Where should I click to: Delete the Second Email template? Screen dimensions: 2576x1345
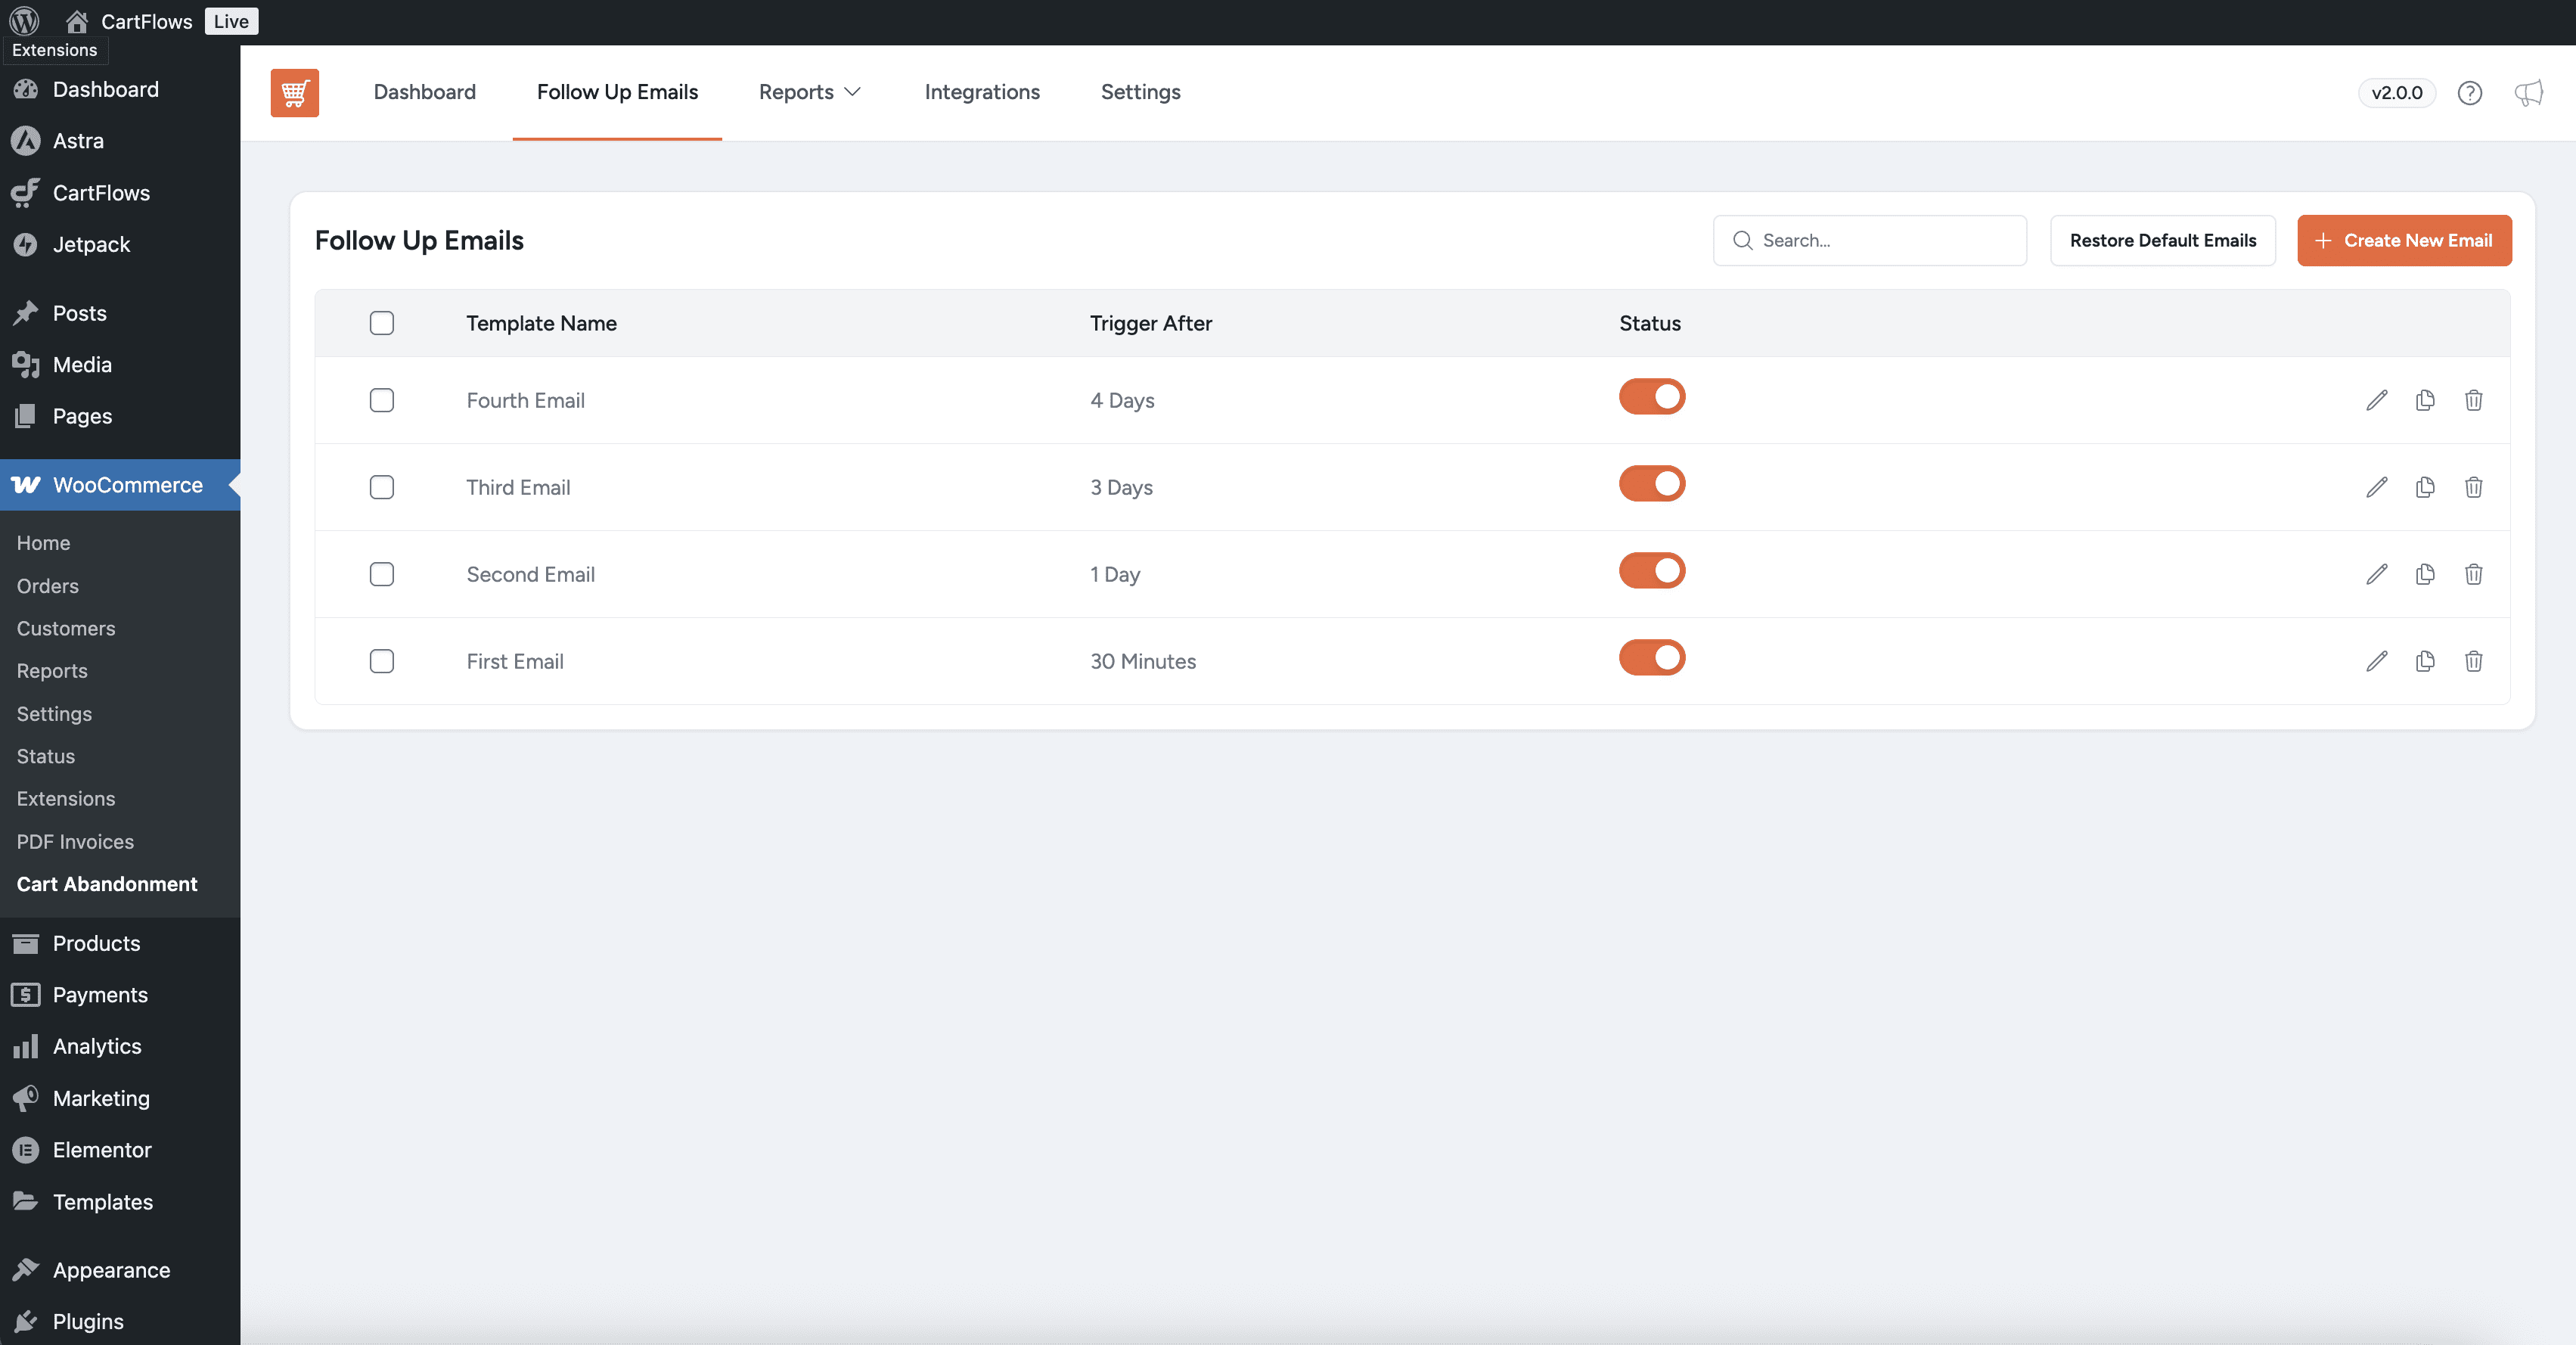[2473, 574]
